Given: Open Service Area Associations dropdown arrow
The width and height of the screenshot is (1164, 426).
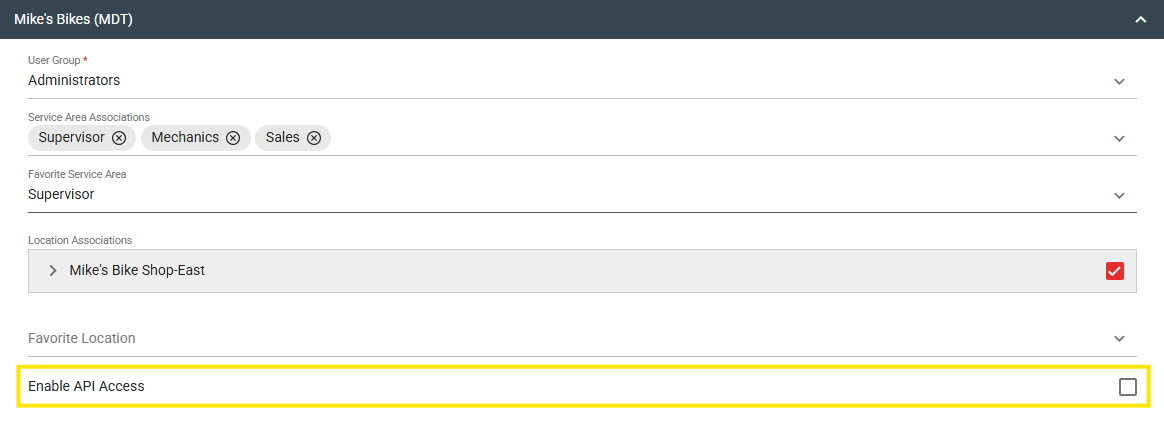Looking at the screenshot, I should (x=1119, y=138).
